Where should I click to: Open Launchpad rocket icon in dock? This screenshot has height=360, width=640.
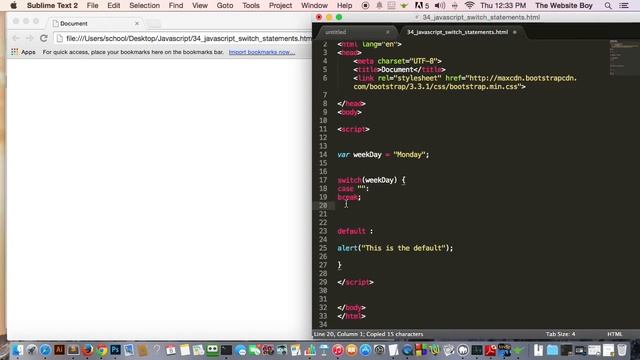click(x=31, y=349)
